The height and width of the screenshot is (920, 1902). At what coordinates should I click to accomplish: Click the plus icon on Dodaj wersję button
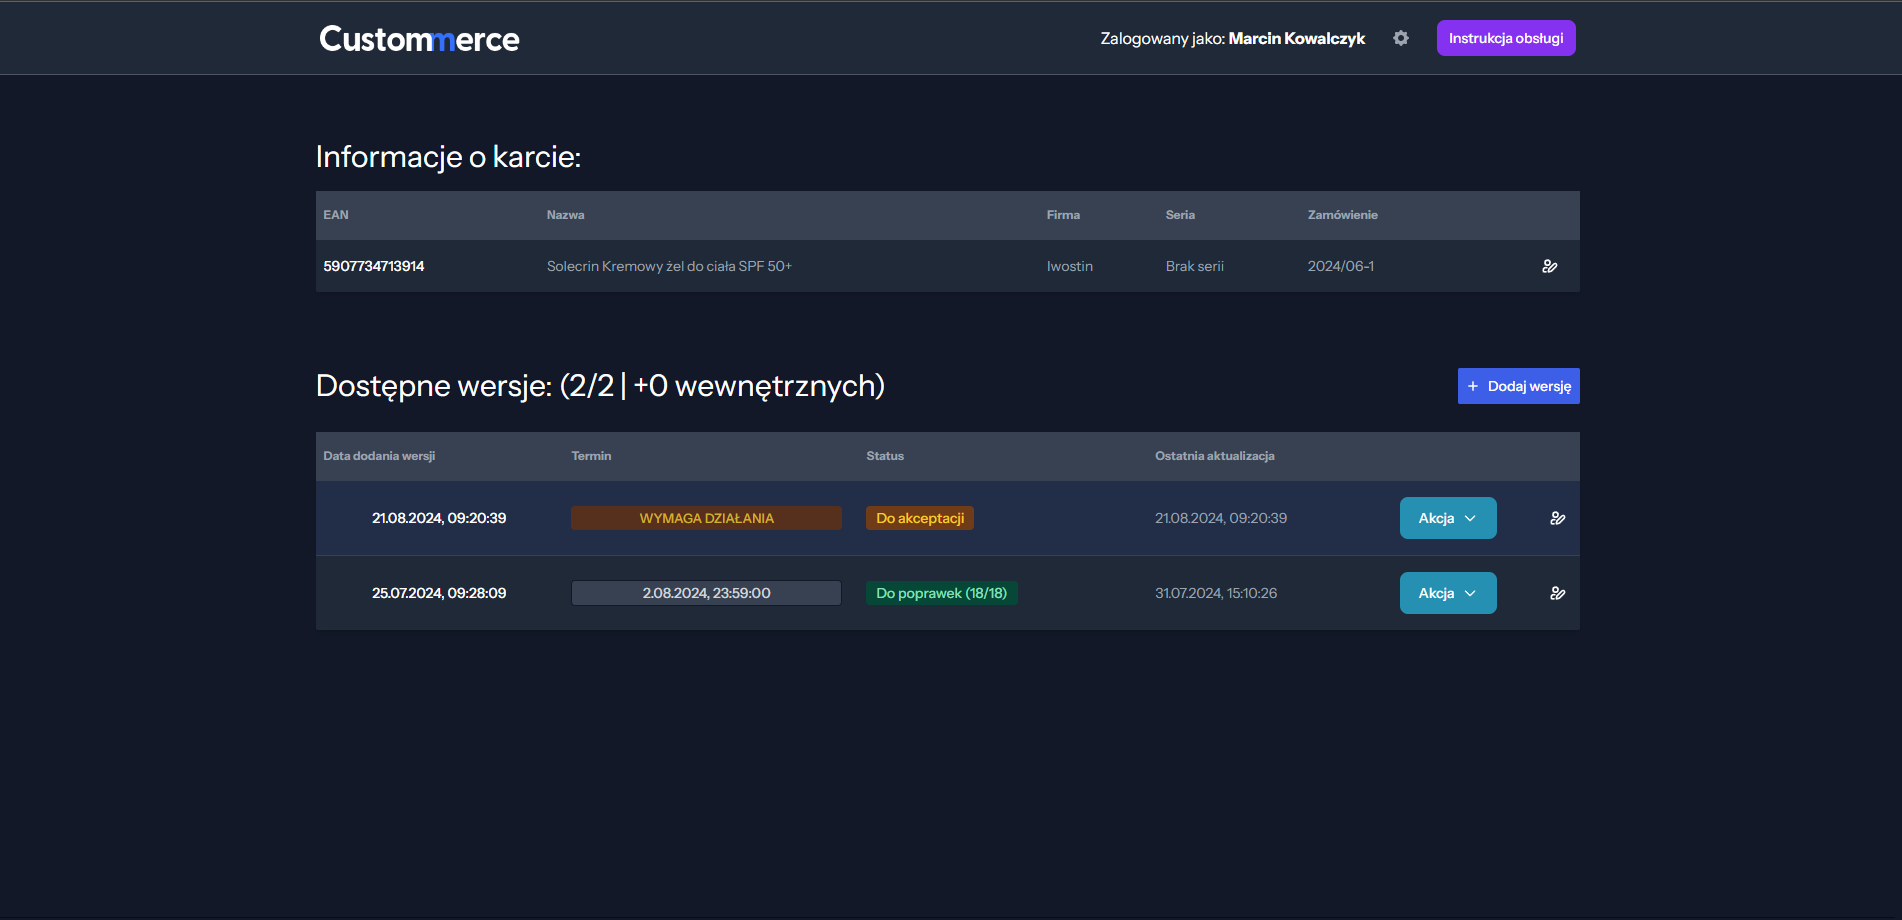point(1472,385)
